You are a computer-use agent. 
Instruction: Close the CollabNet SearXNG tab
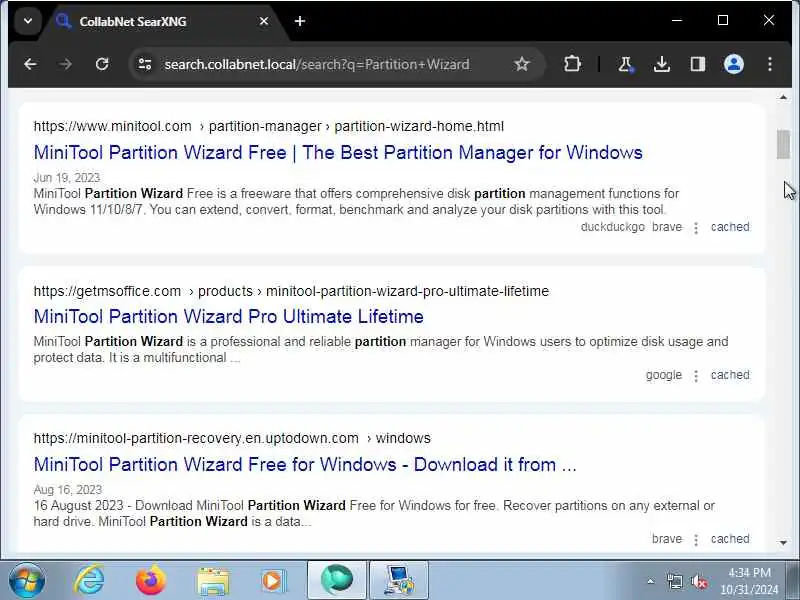point(264,21)
